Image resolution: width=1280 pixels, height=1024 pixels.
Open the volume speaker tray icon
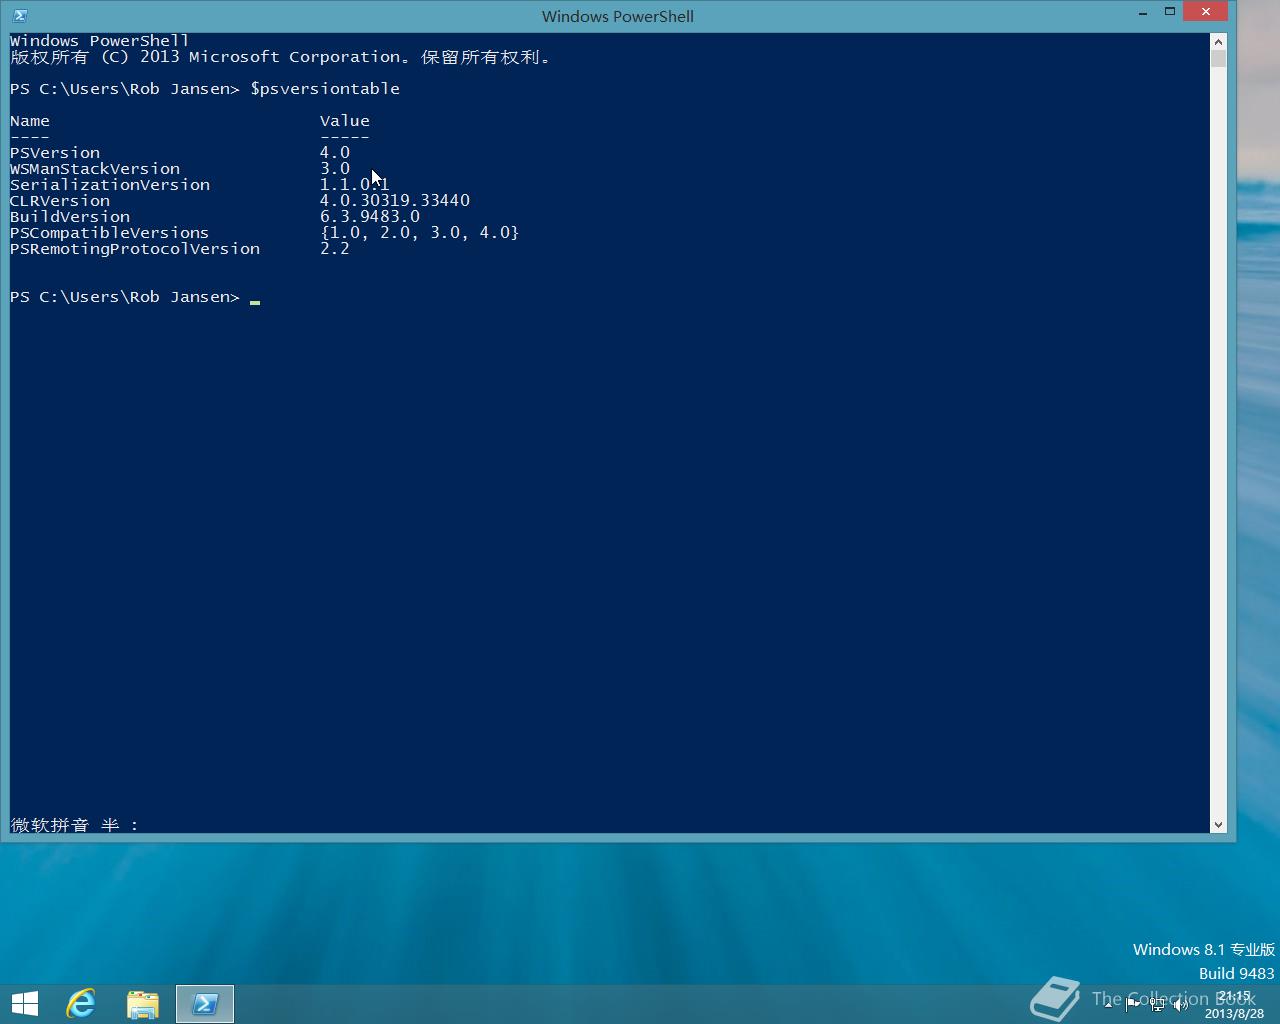pyautogui.click(x=1181, y=1005)
